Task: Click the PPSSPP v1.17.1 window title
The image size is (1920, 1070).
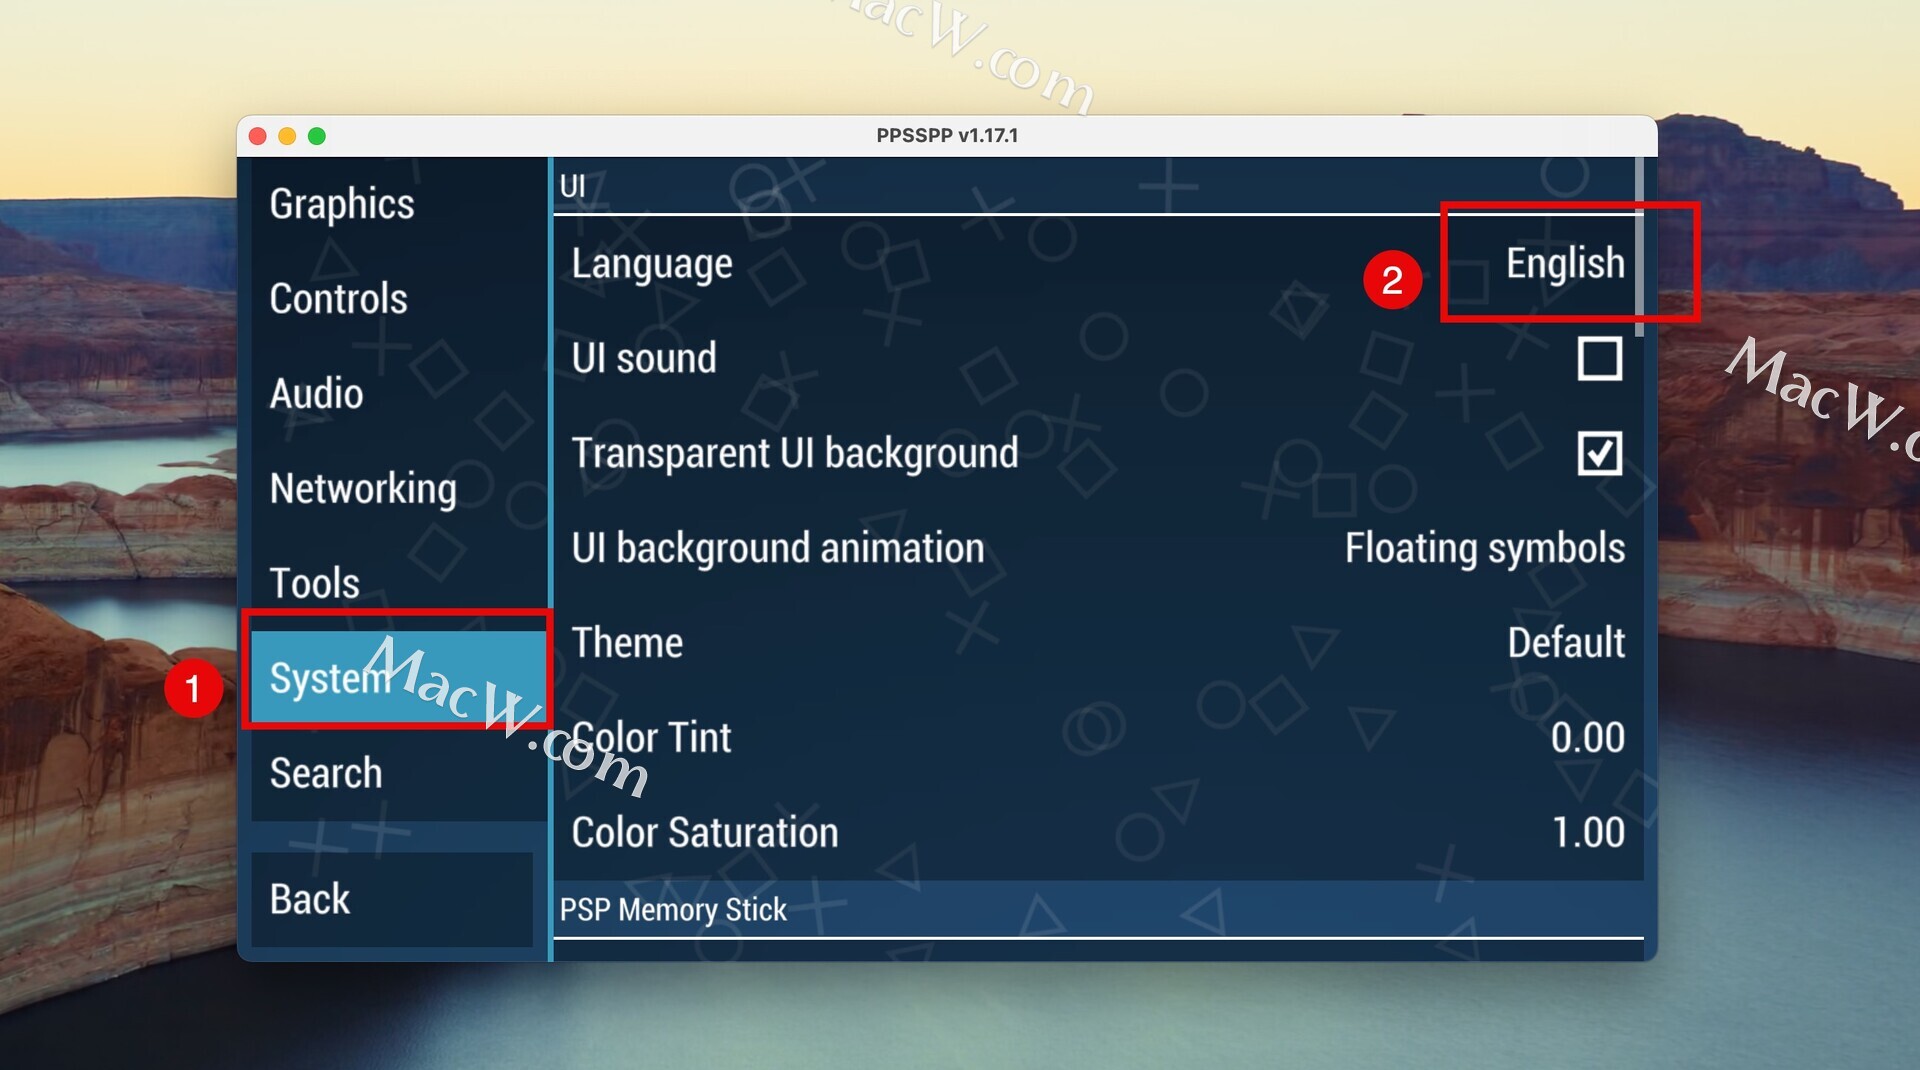Action: pos(947,136)
